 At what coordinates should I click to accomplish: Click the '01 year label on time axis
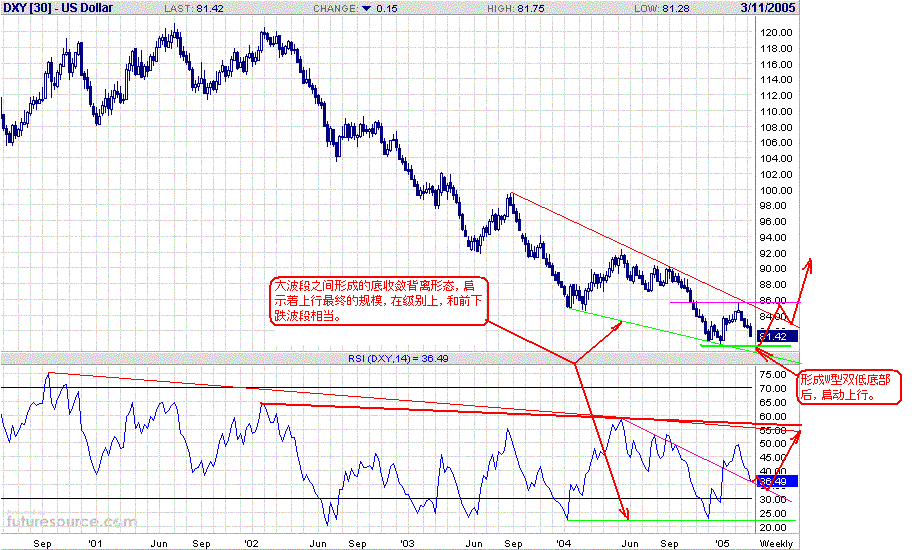click(x=95, y=544)
